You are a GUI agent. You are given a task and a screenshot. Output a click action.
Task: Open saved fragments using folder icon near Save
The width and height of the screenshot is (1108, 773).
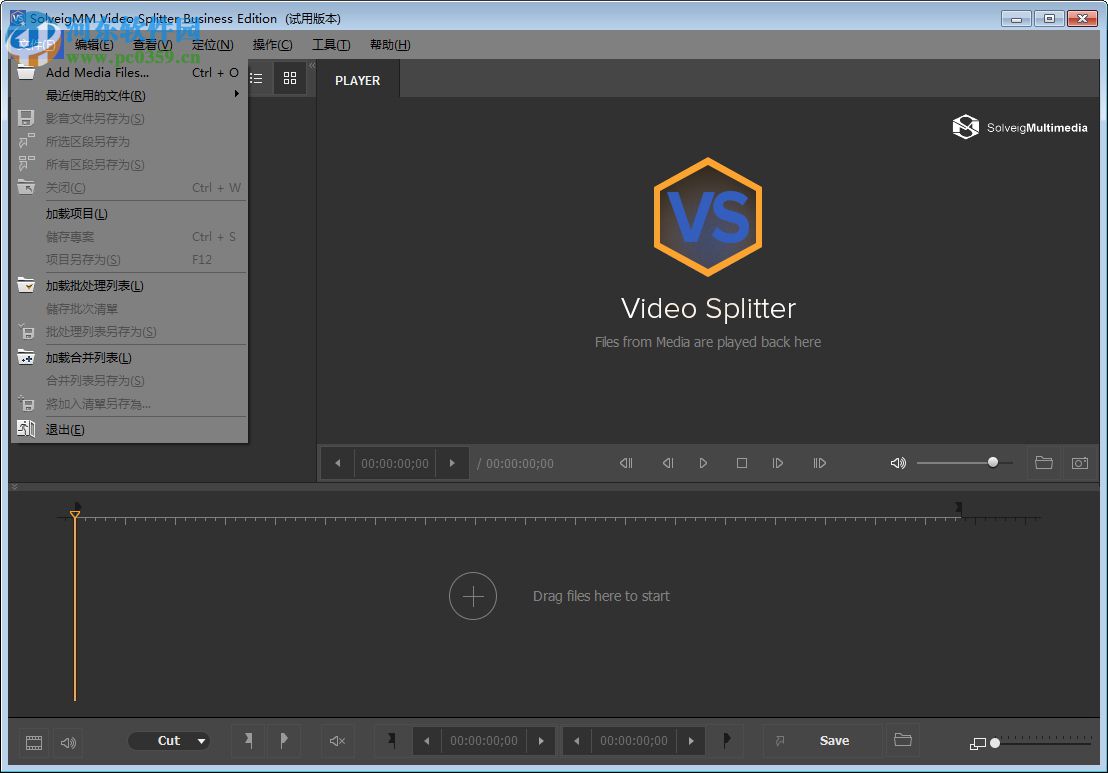pos(902,740)
